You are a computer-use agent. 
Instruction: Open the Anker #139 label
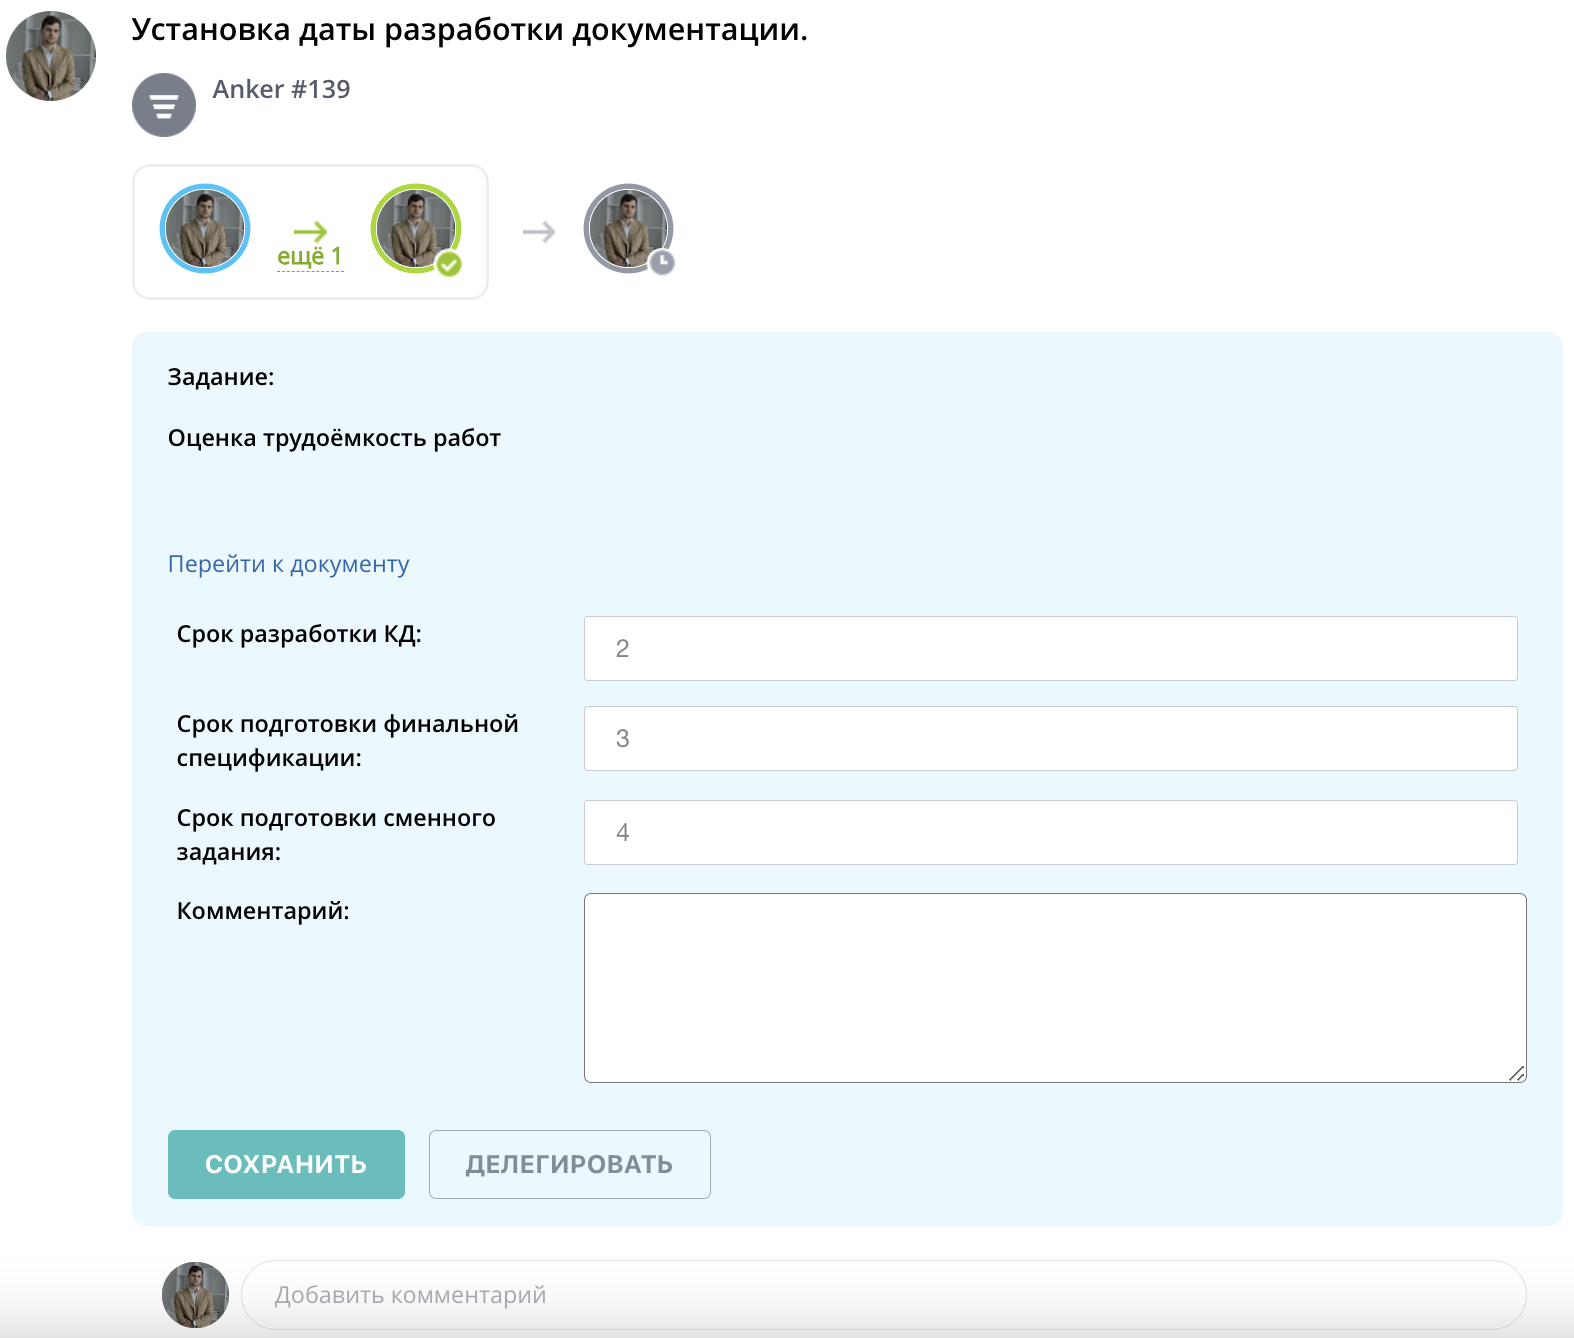[x=281, y=89]
